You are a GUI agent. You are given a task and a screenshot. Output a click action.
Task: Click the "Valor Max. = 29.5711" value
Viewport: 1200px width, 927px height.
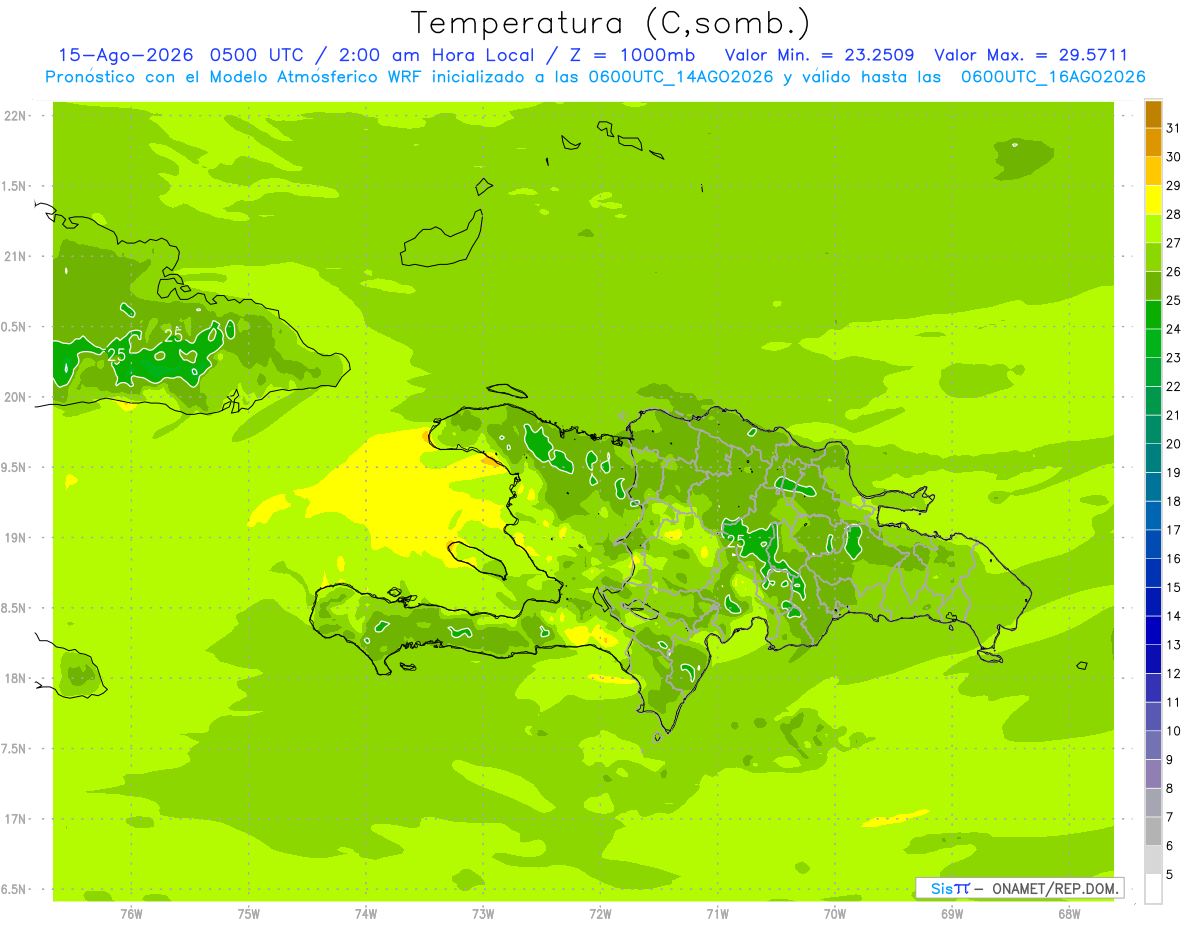pyautogui.click(x=1031, y=55)
